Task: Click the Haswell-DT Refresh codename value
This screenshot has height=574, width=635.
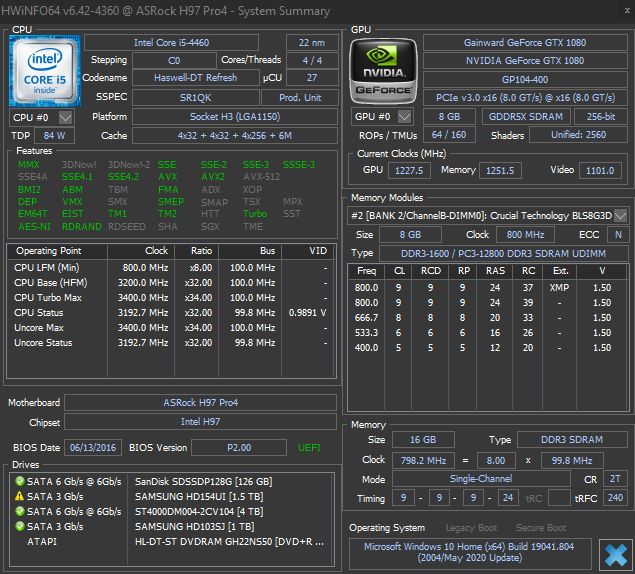Action: pos(196,78)
